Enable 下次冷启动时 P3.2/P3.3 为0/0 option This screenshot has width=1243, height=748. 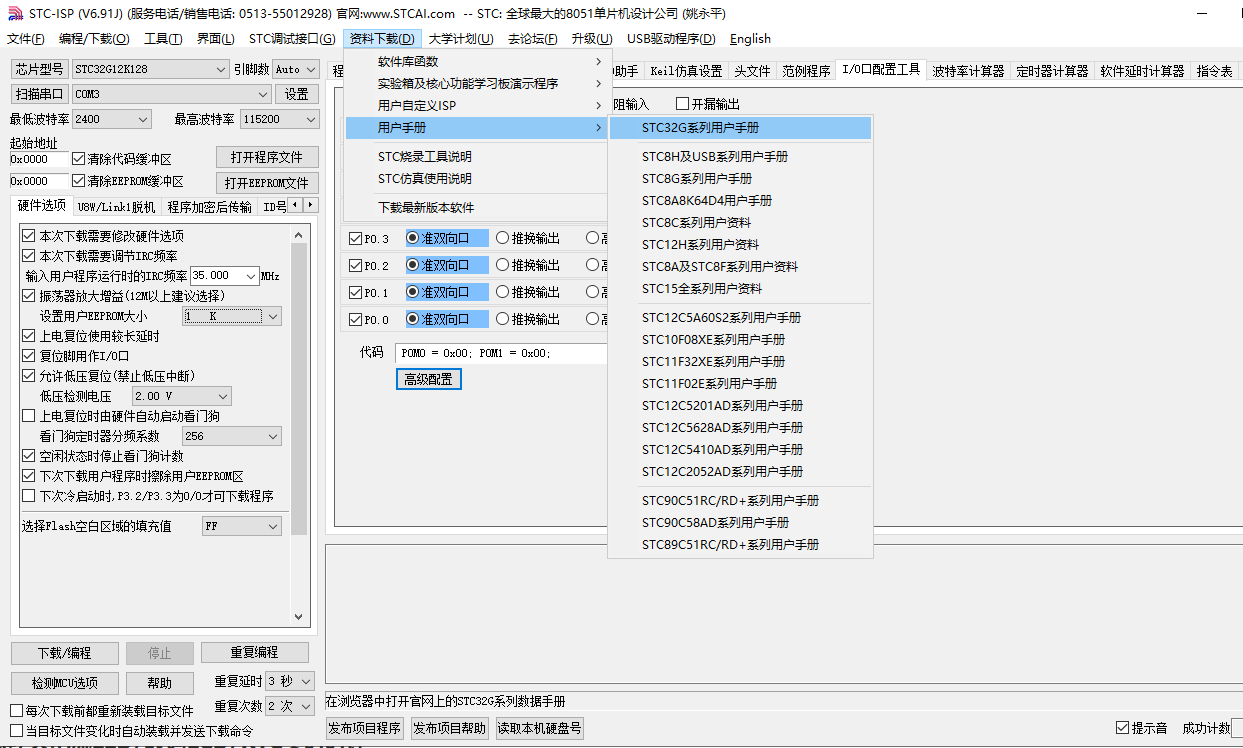click(28, 496)
